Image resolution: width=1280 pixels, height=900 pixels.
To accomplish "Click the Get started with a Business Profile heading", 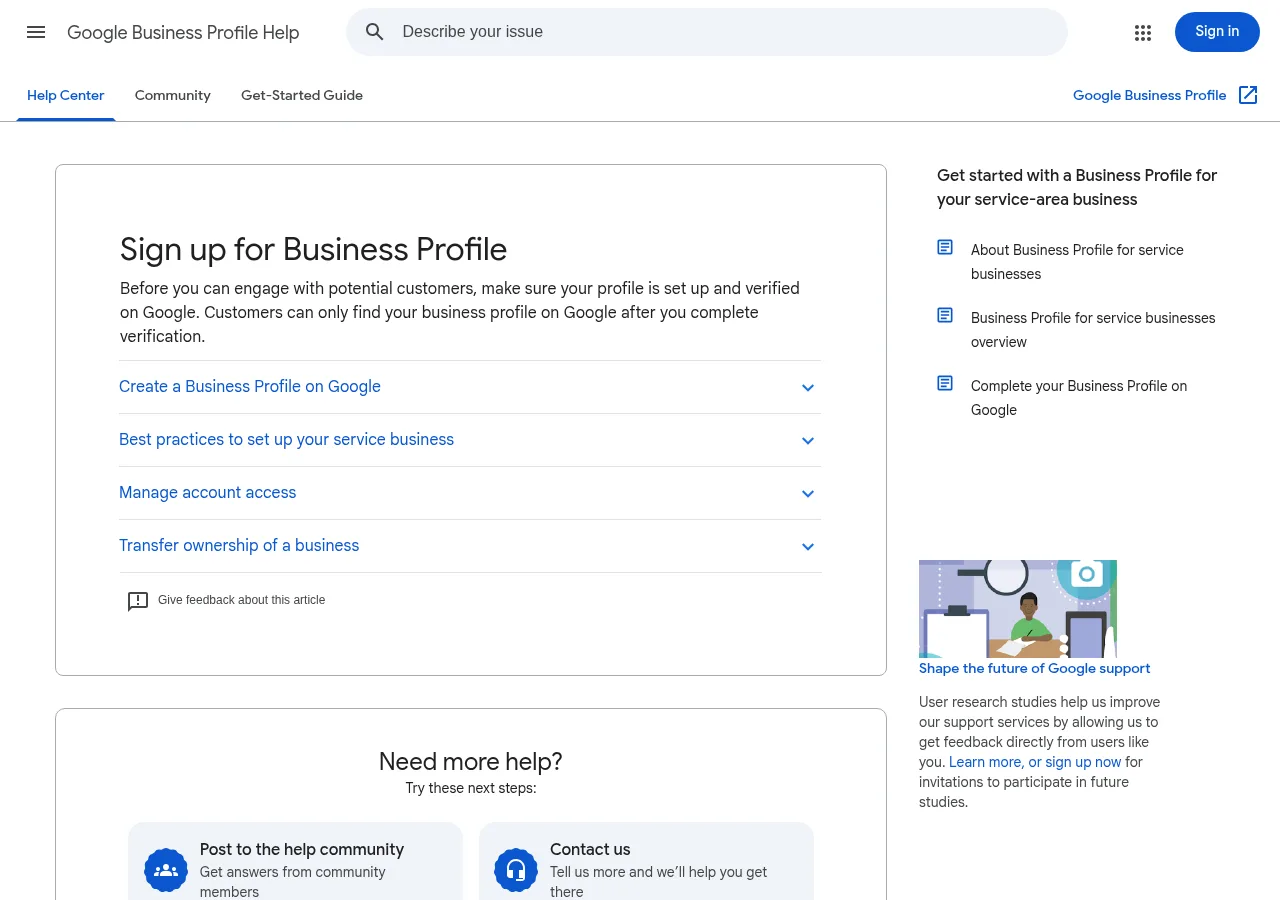I will coord(1077,187).
